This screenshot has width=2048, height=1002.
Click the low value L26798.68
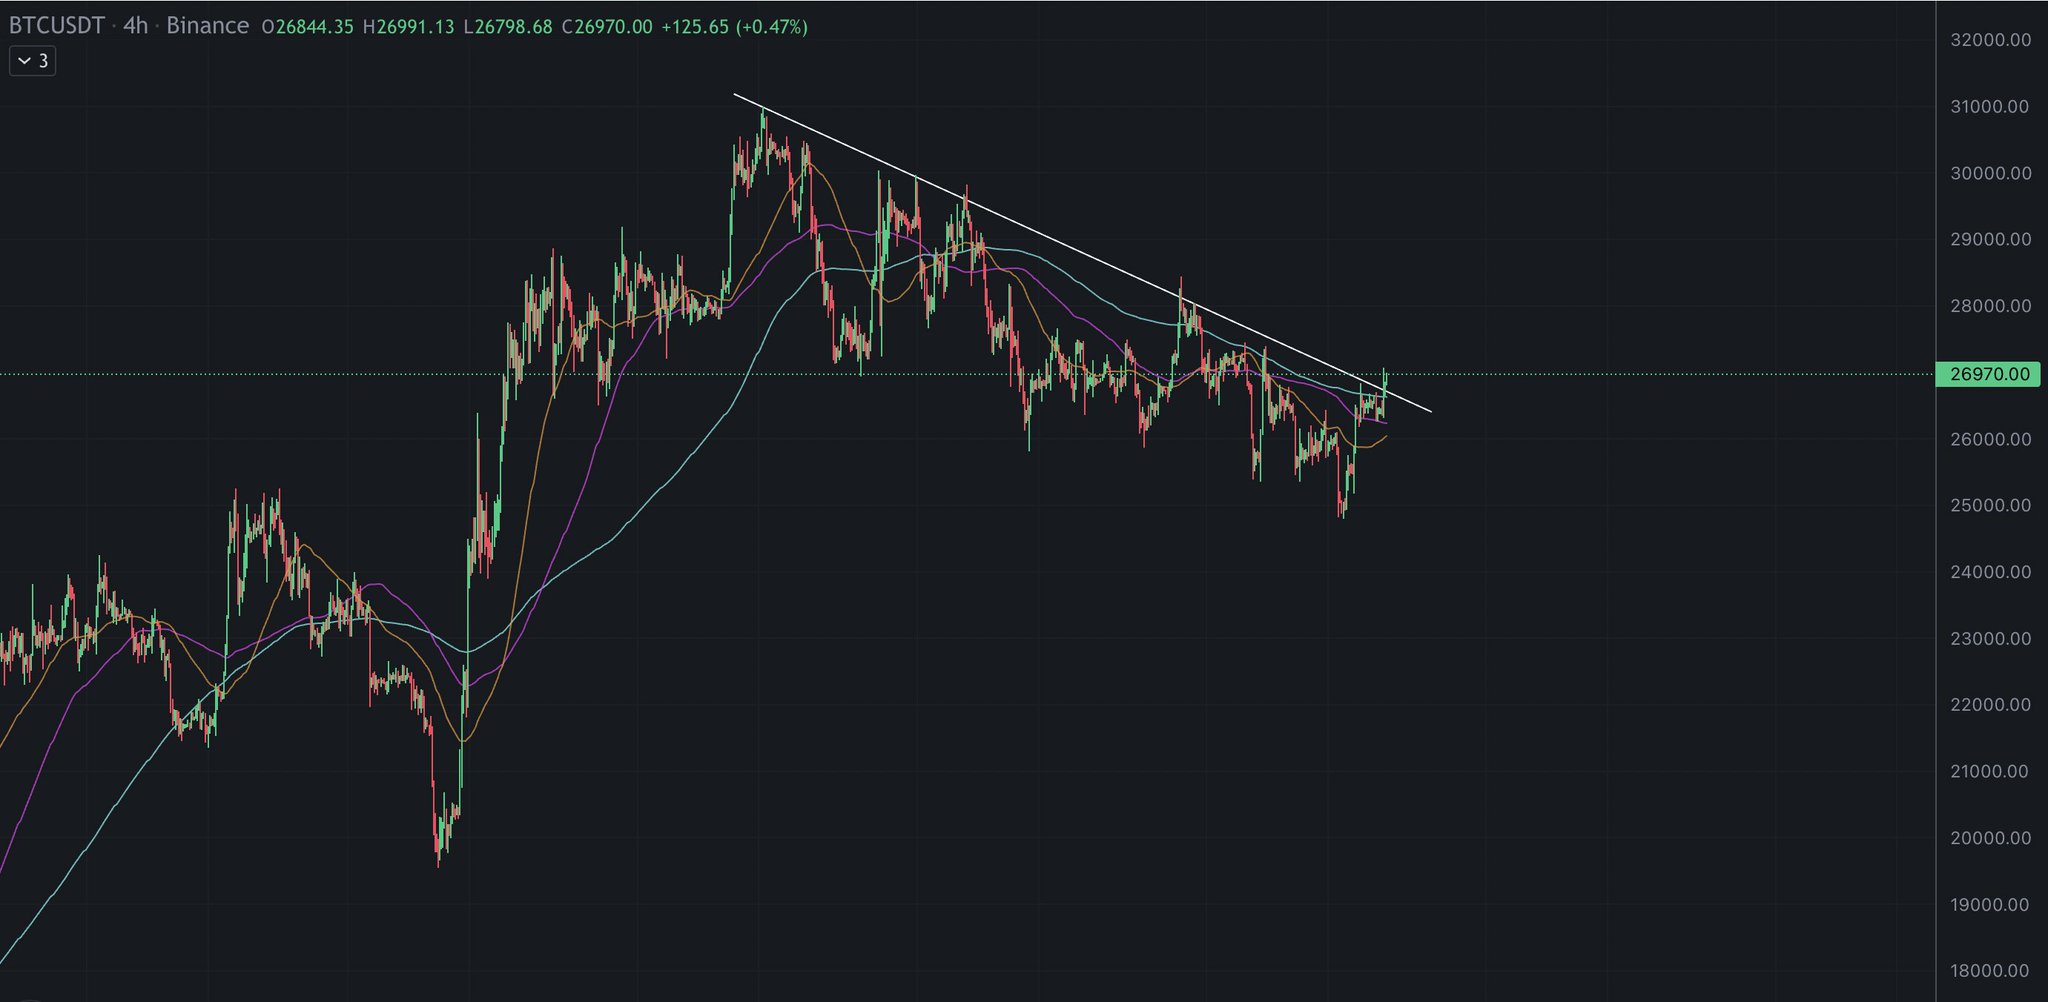tap(508, 27)
